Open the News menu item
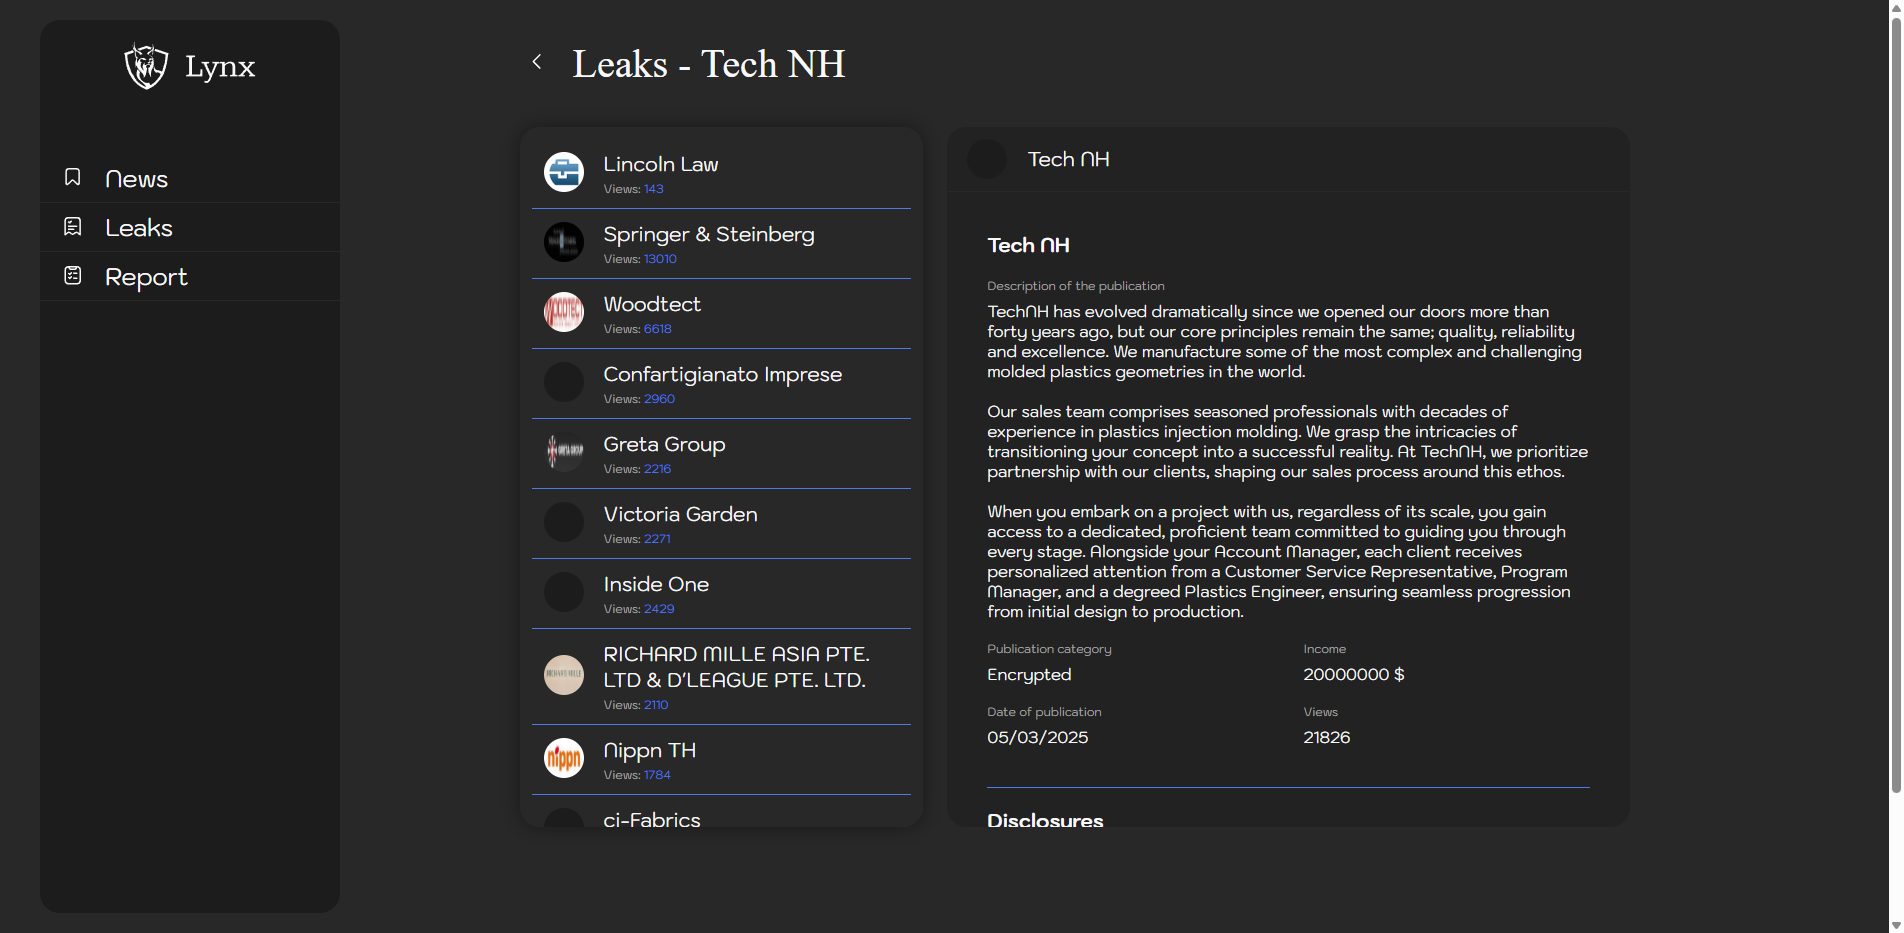This screenshot has width=1904, height=933. [x=137, y=179]
